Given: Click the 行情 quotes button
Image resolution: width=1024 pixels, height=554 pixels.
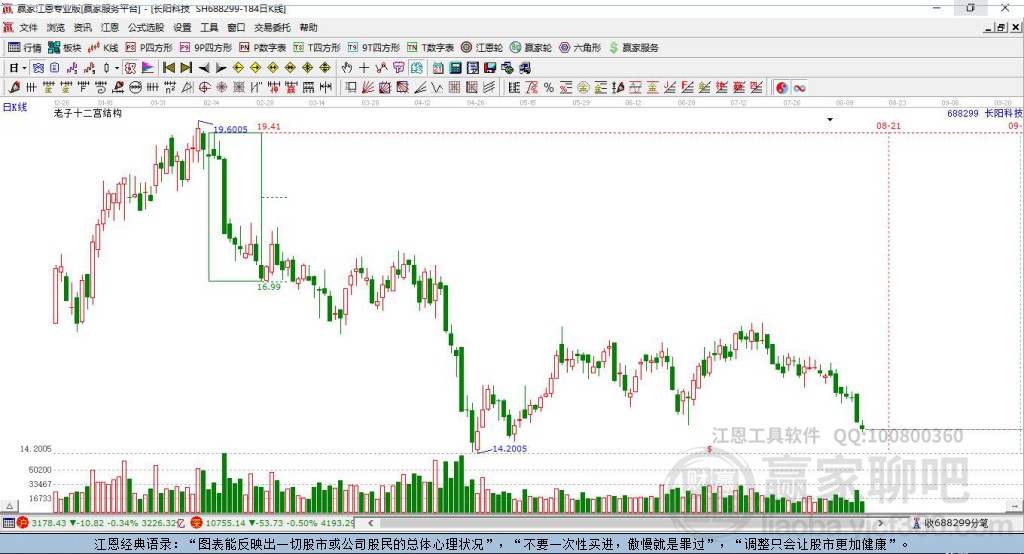Looking at the screenshot, I should pyautogui.click(x=25, y=48).
